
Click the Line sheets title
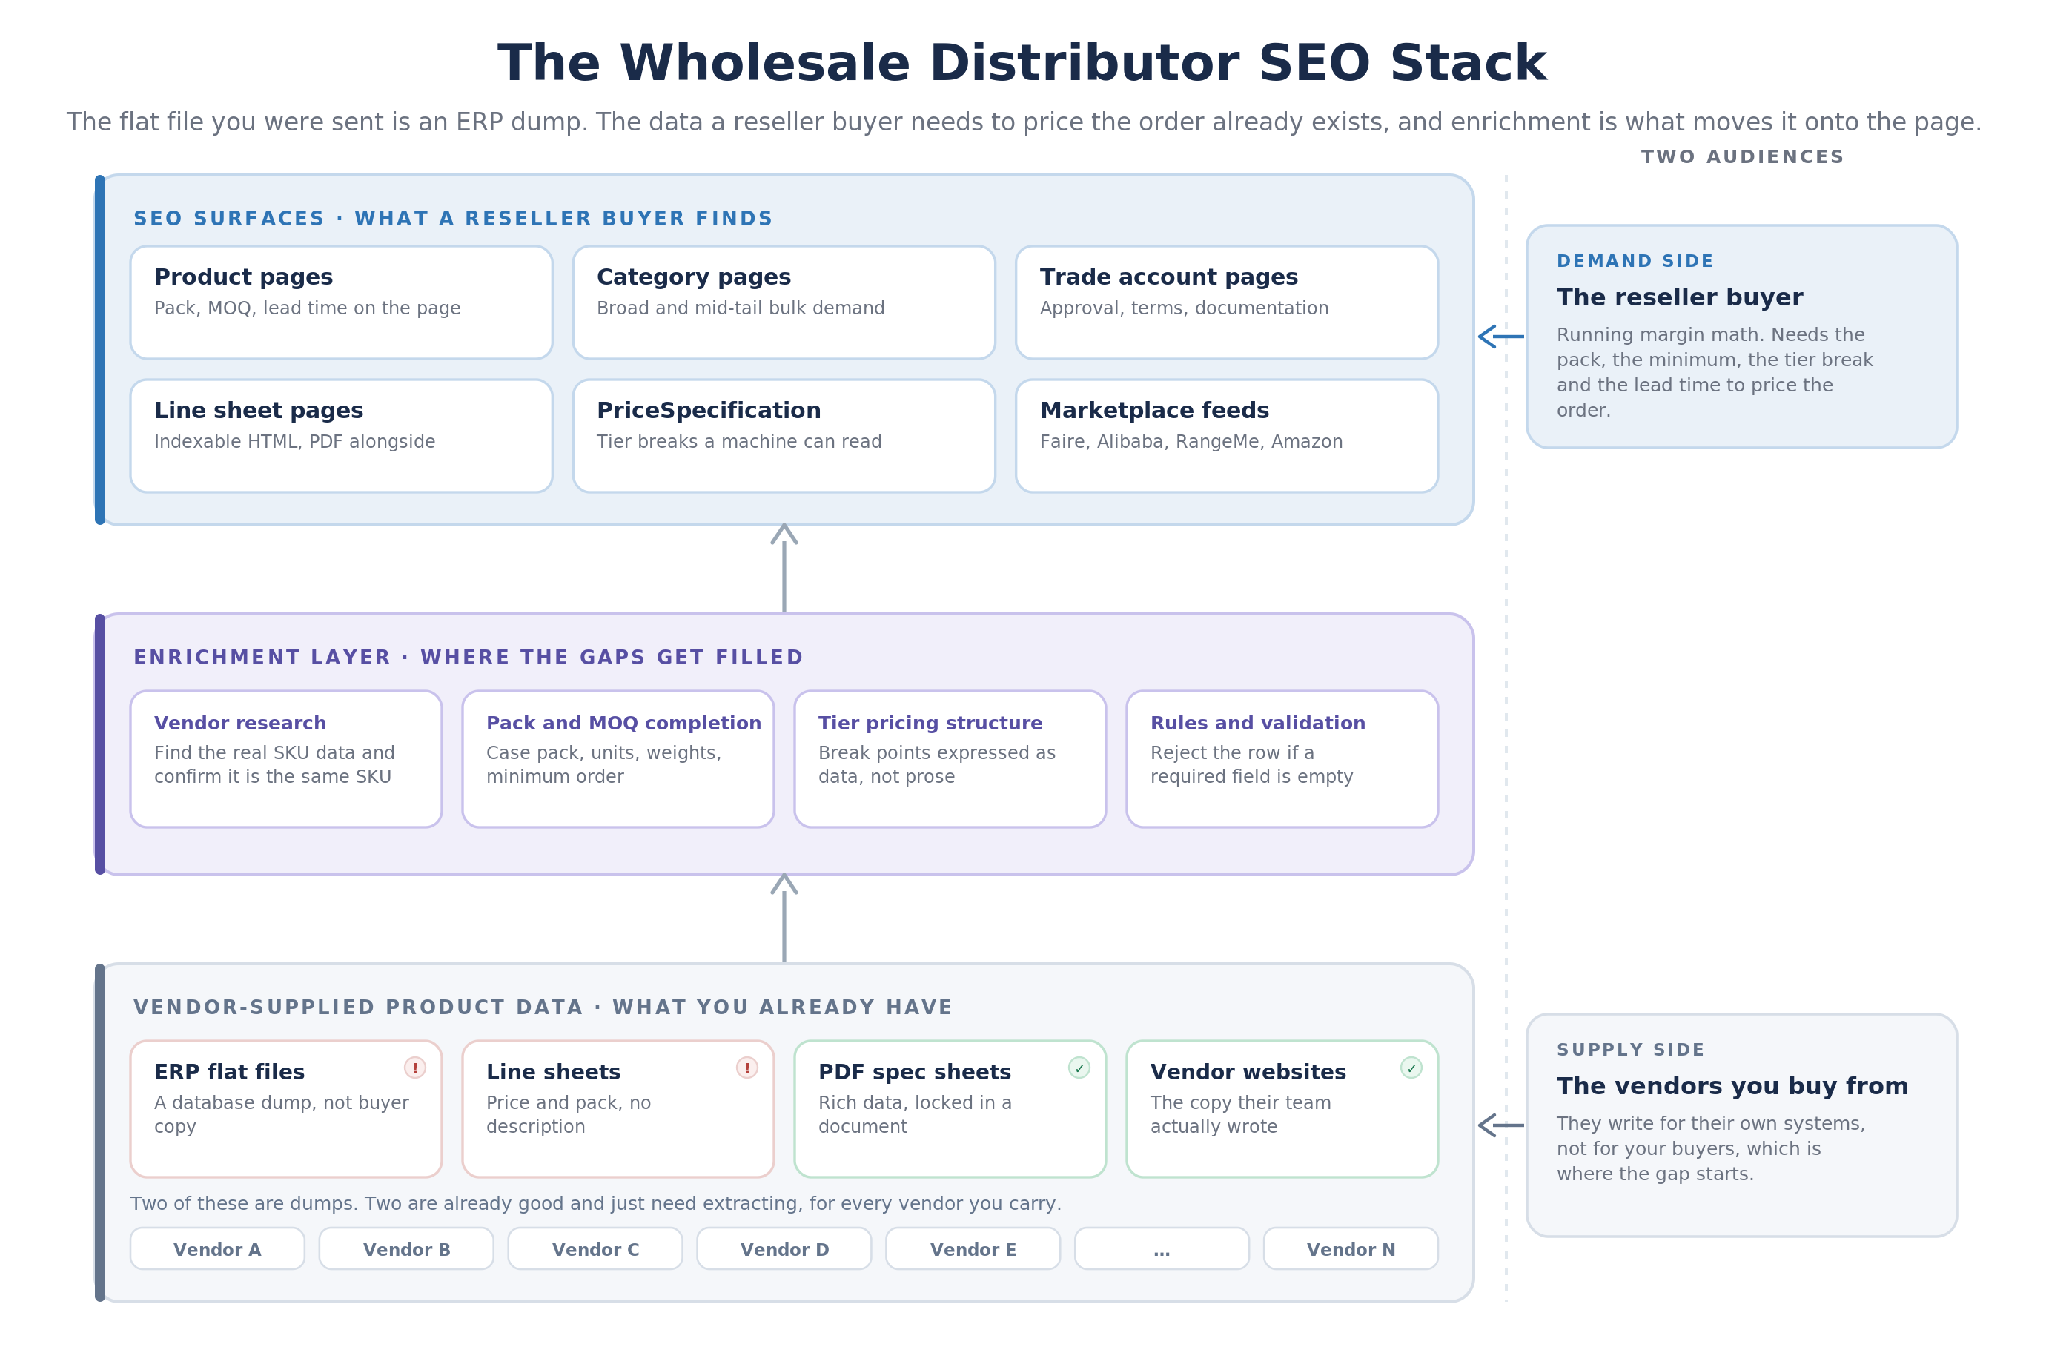(553, 1072)
